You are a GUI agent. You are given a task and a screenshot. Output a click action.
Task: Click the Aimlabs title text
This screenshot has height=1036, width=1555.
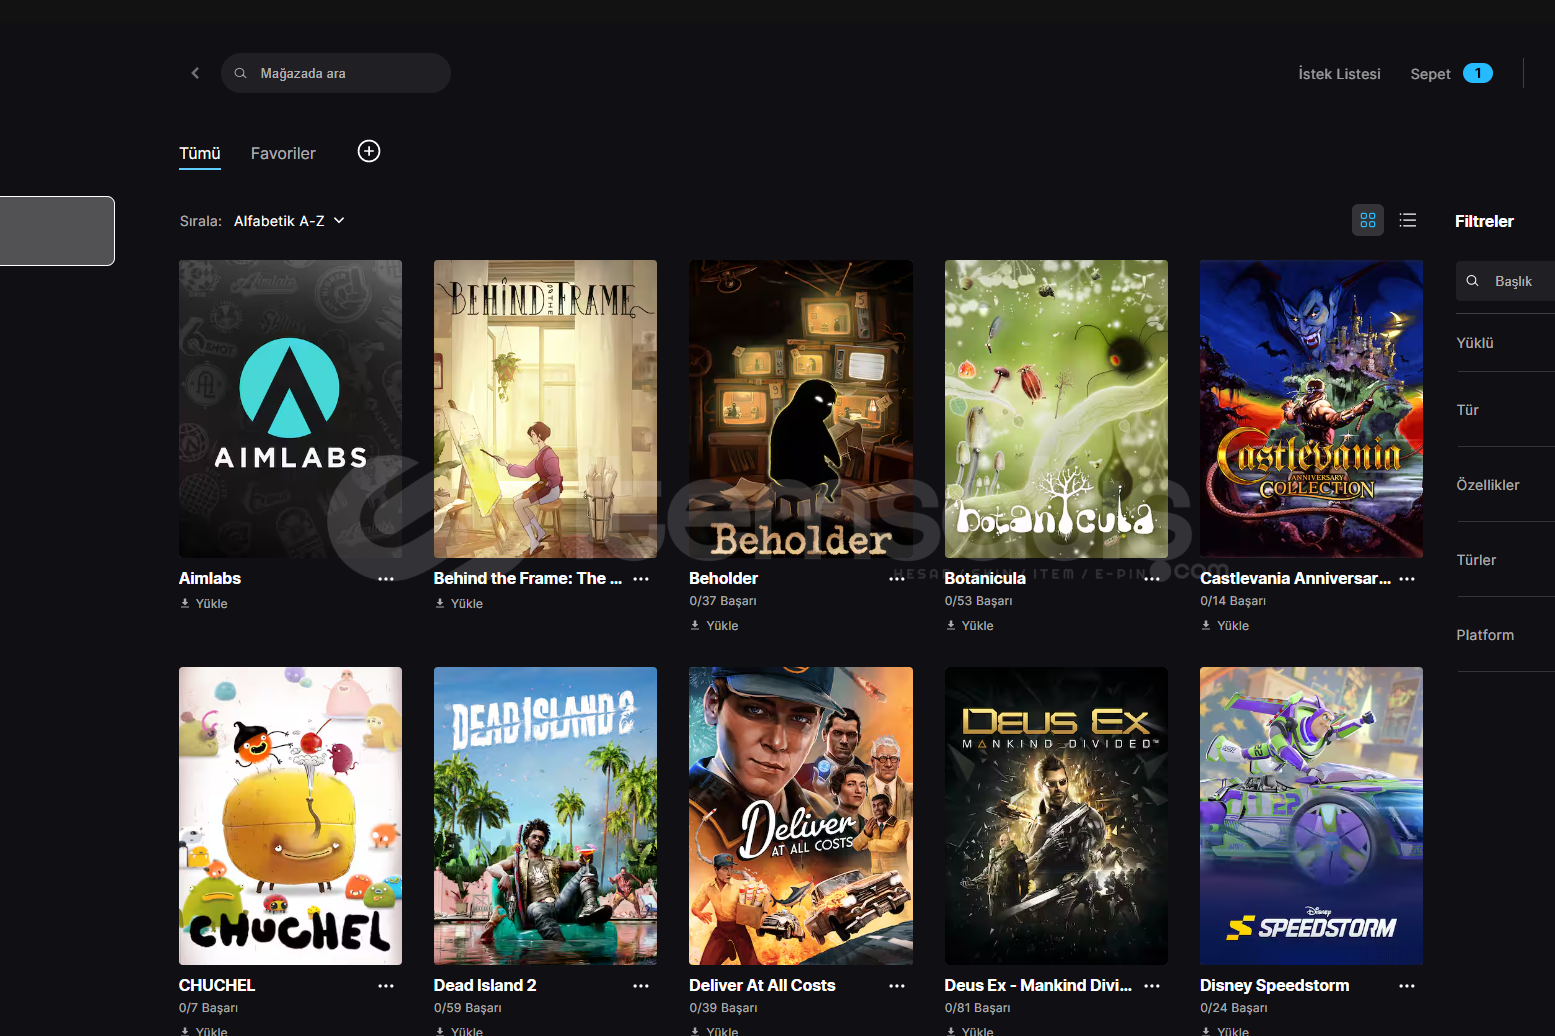coord(210,578)
